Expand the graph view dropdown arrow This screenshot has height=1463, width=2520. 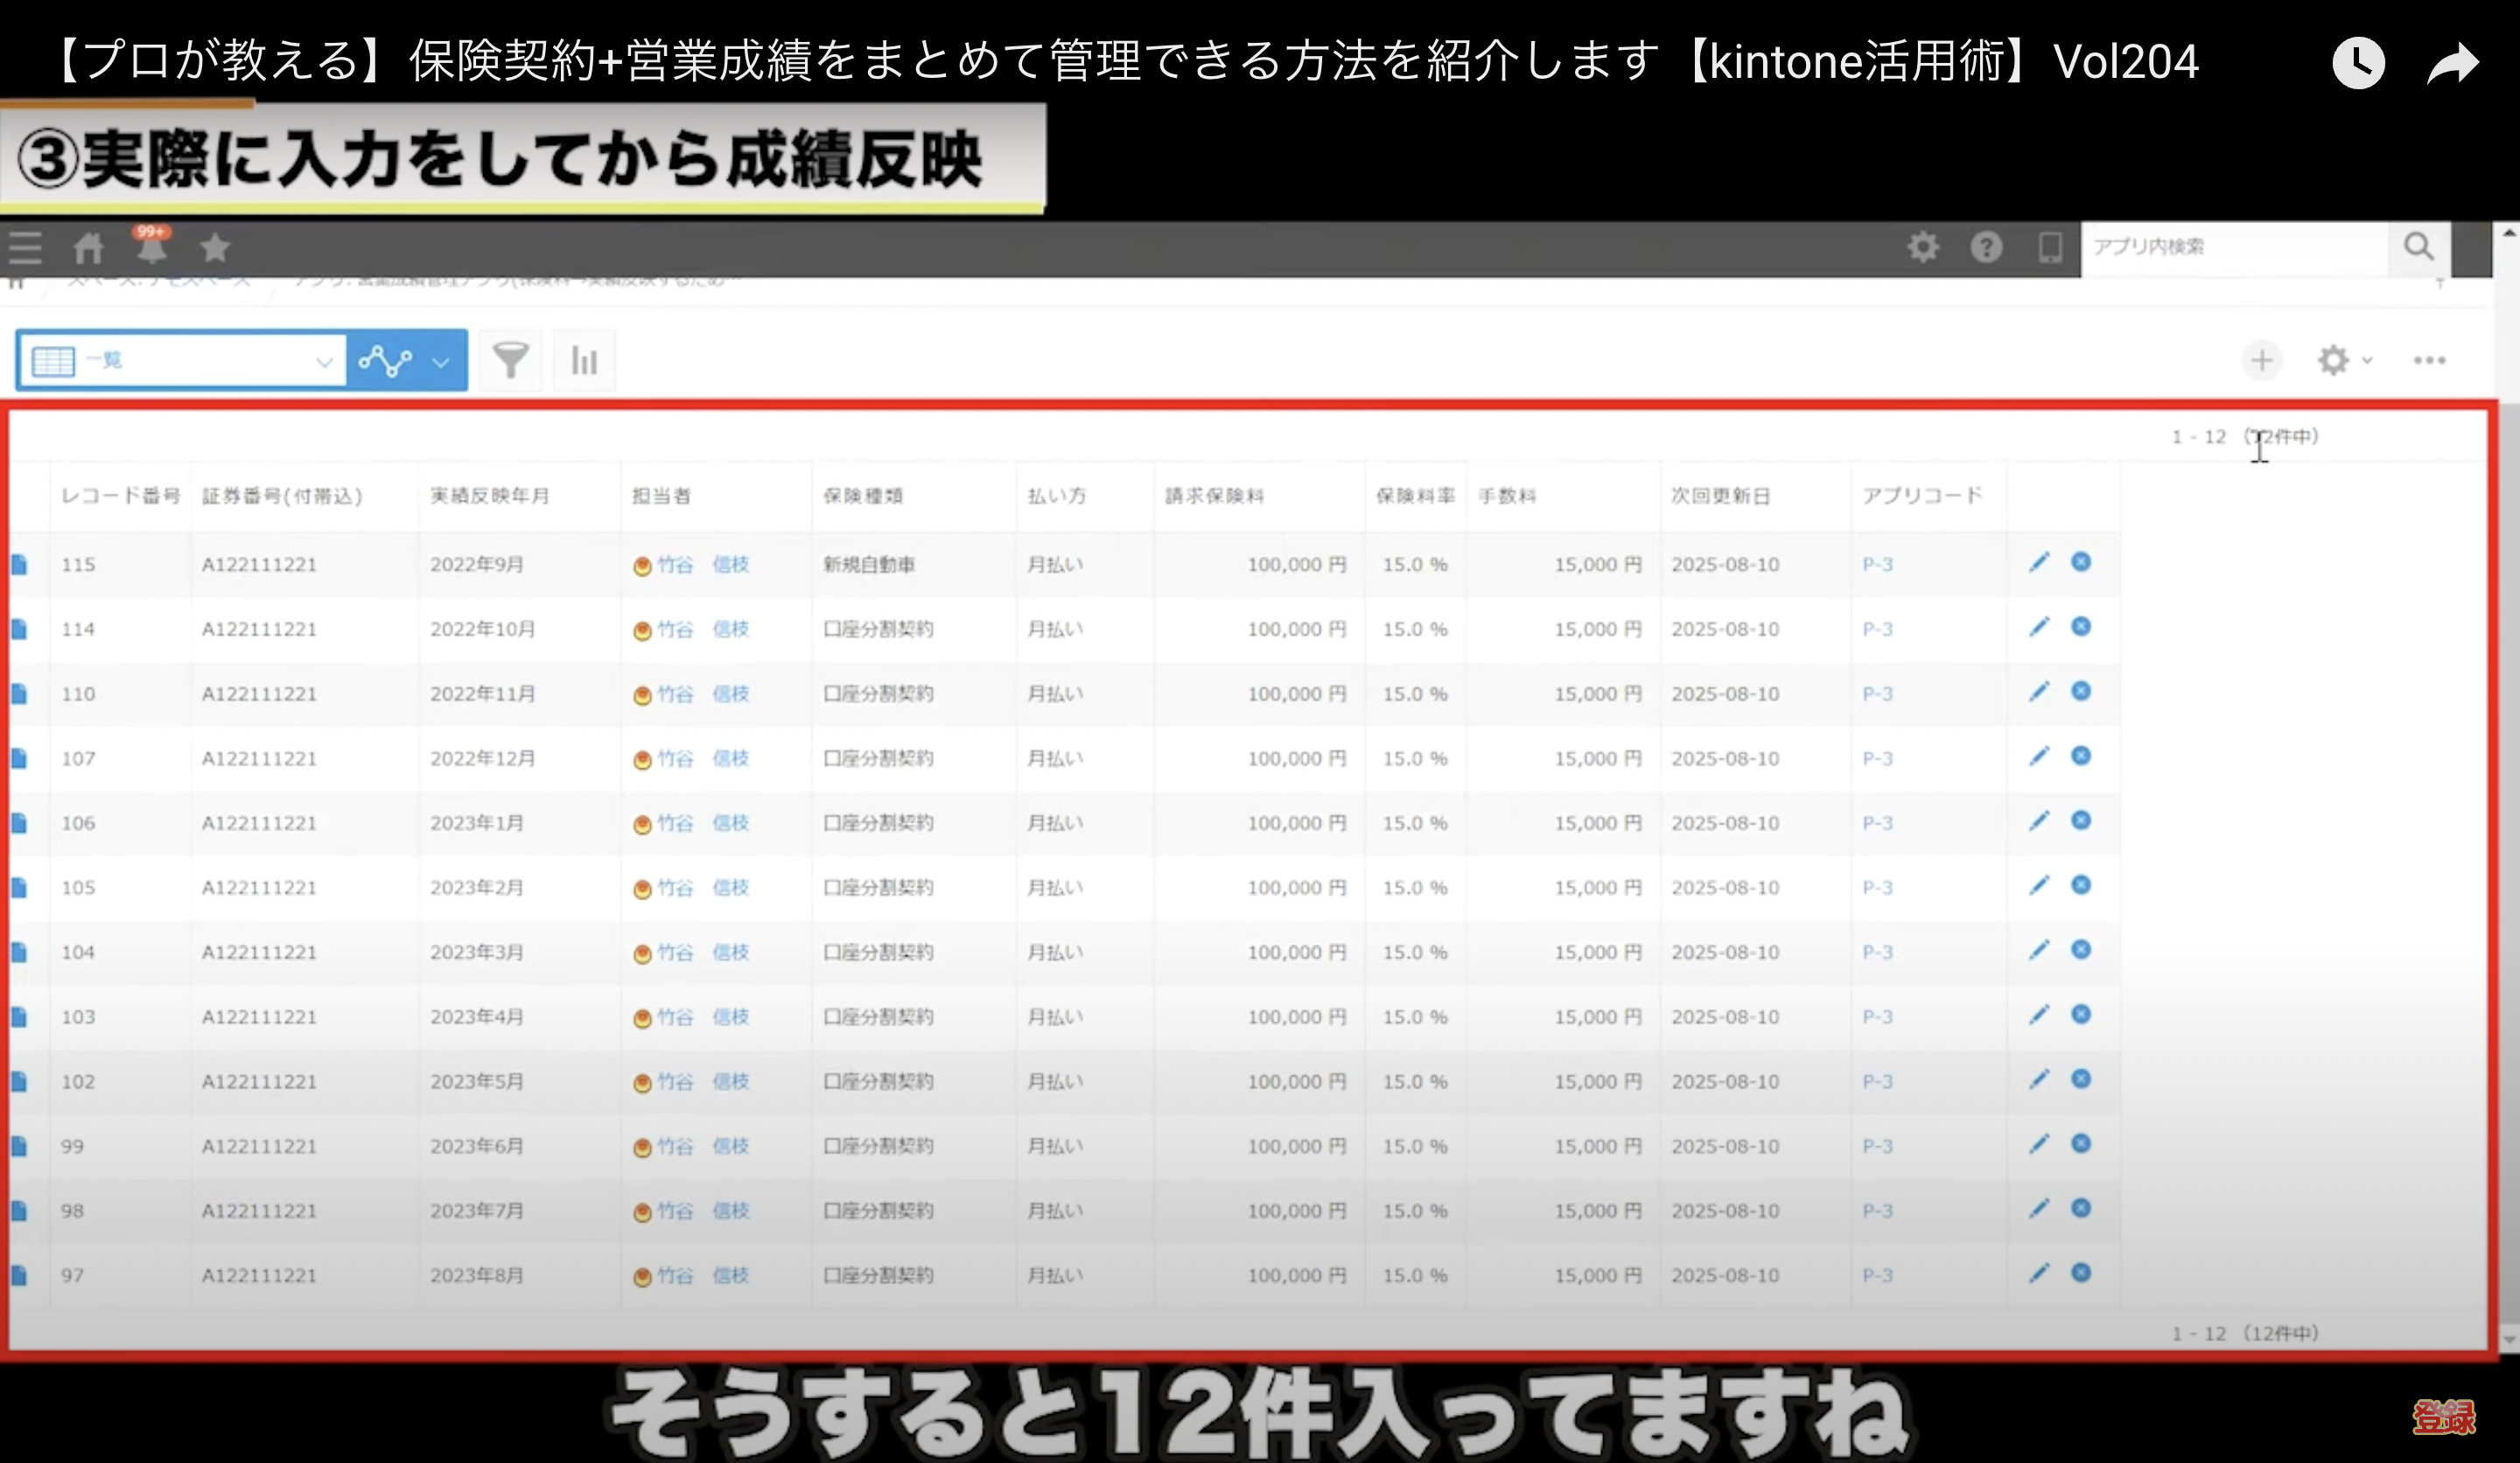point(440,362)
